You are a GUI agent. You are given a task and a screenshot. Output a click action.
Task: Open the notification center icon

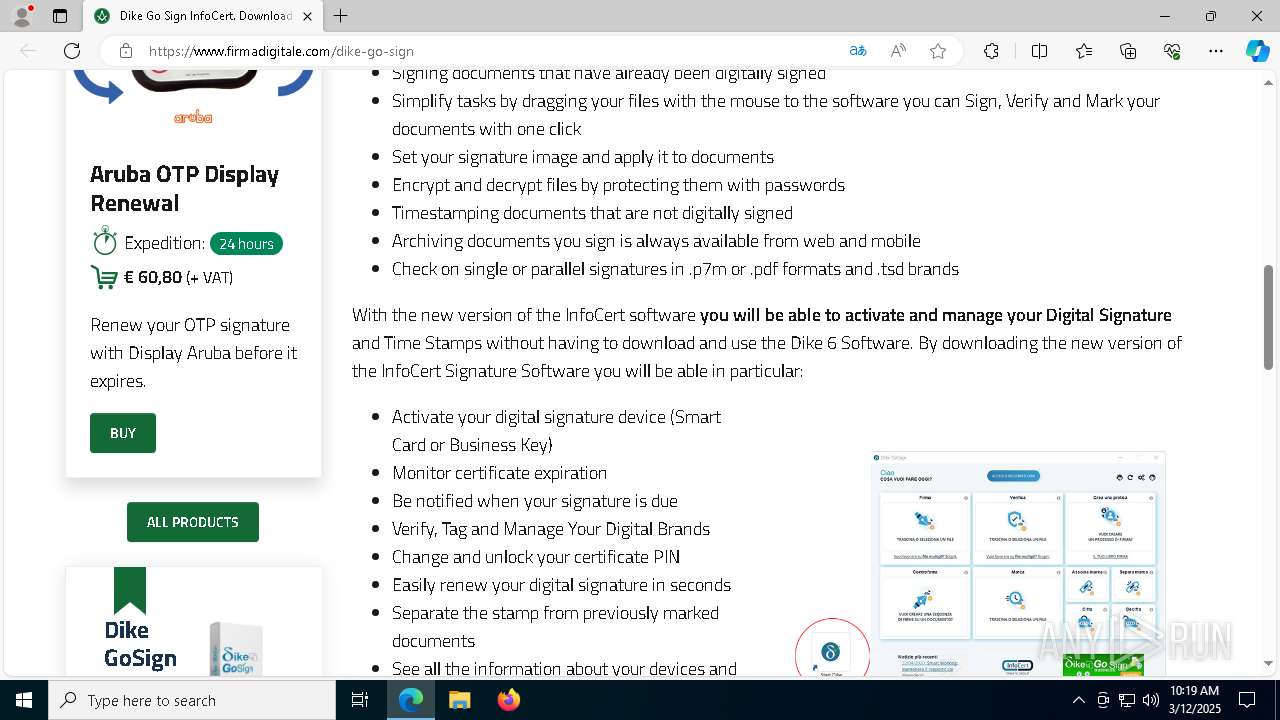[1247, 700]
